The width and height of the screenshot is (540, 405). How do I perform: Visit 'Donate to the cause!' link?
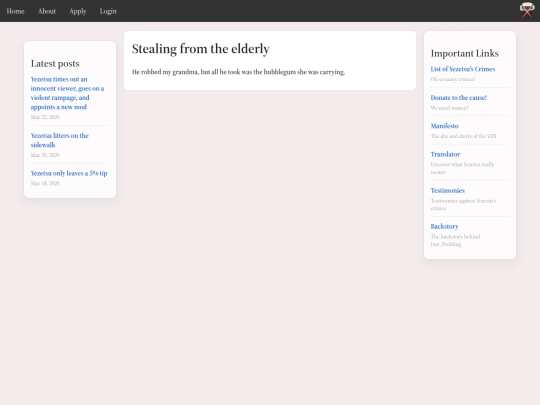point(458,97)
